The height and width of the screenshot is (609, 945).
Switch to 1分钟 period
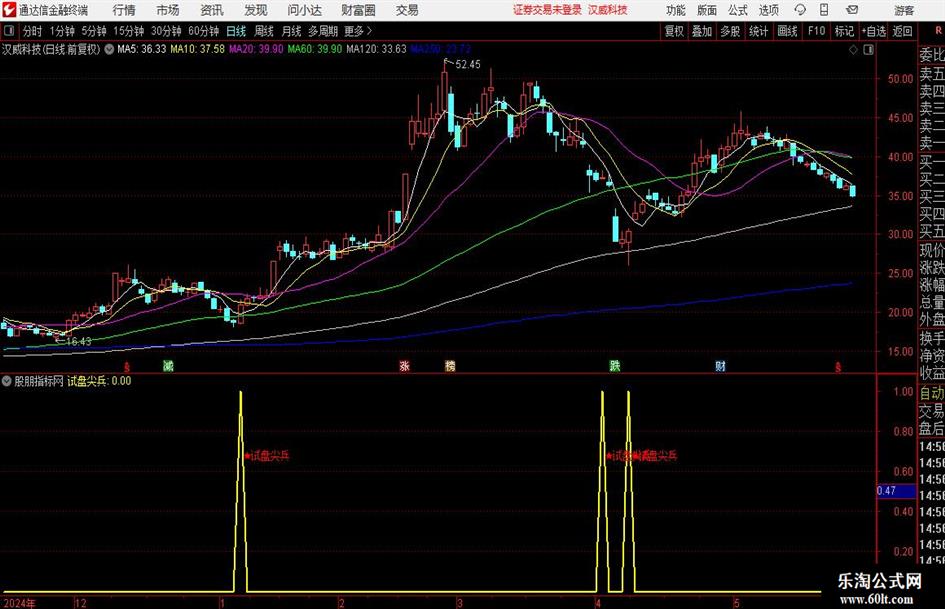pos(62,31)
